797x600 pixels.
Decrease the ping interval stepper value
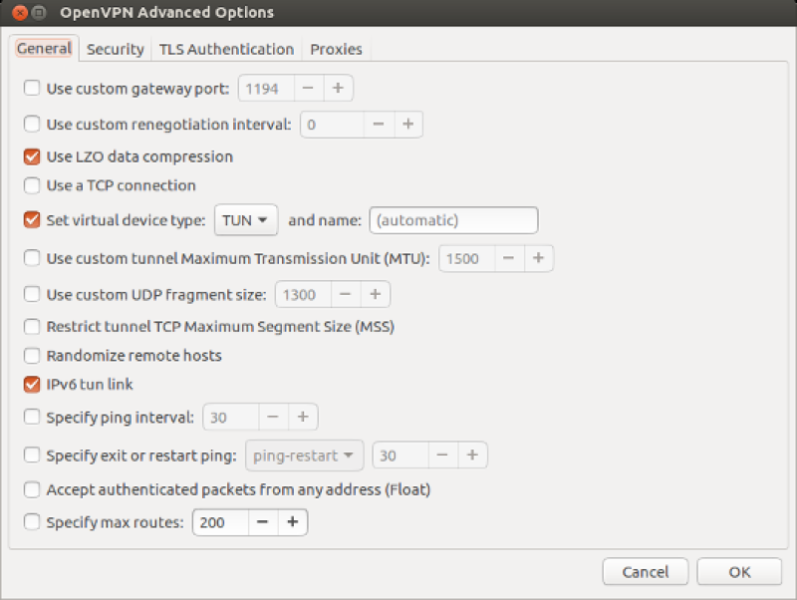pos(274,416)
